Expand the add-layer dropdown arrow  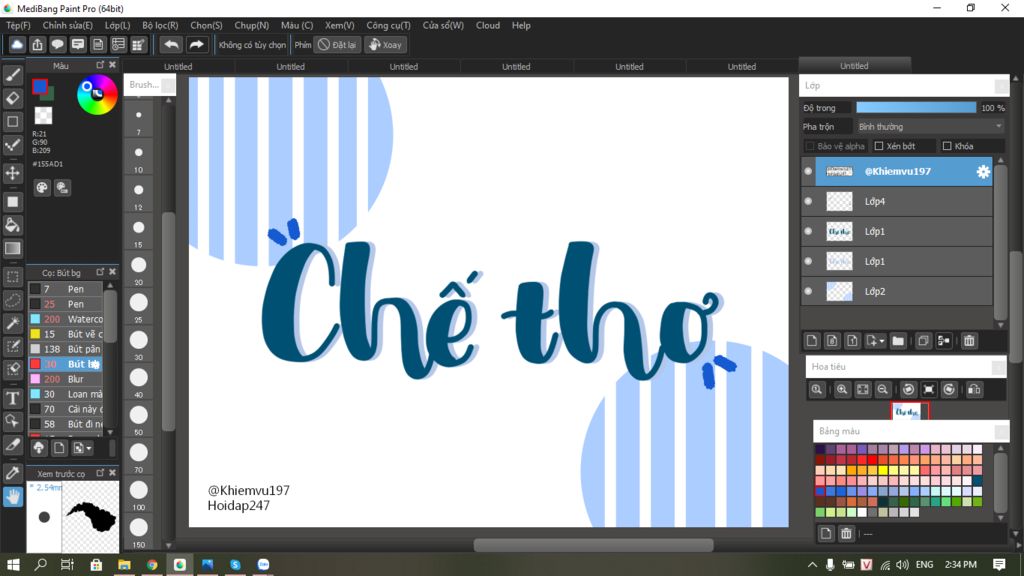pos(882,342)
